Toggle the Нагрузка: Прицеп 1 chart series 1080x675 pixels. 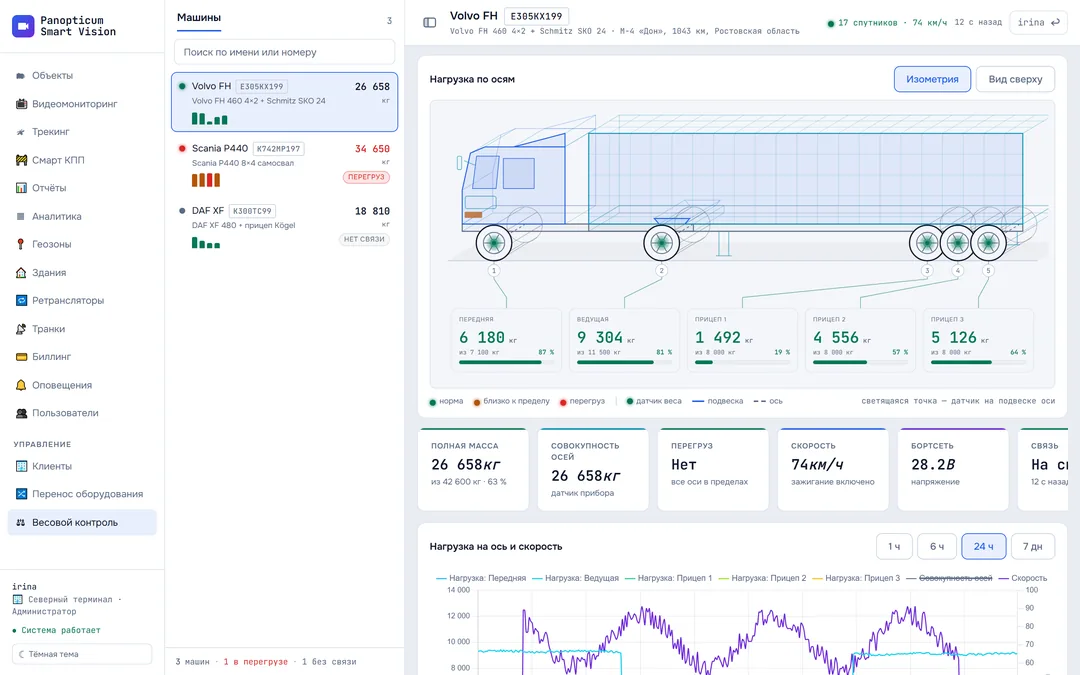pyautogui.click(x=668, y=578)
